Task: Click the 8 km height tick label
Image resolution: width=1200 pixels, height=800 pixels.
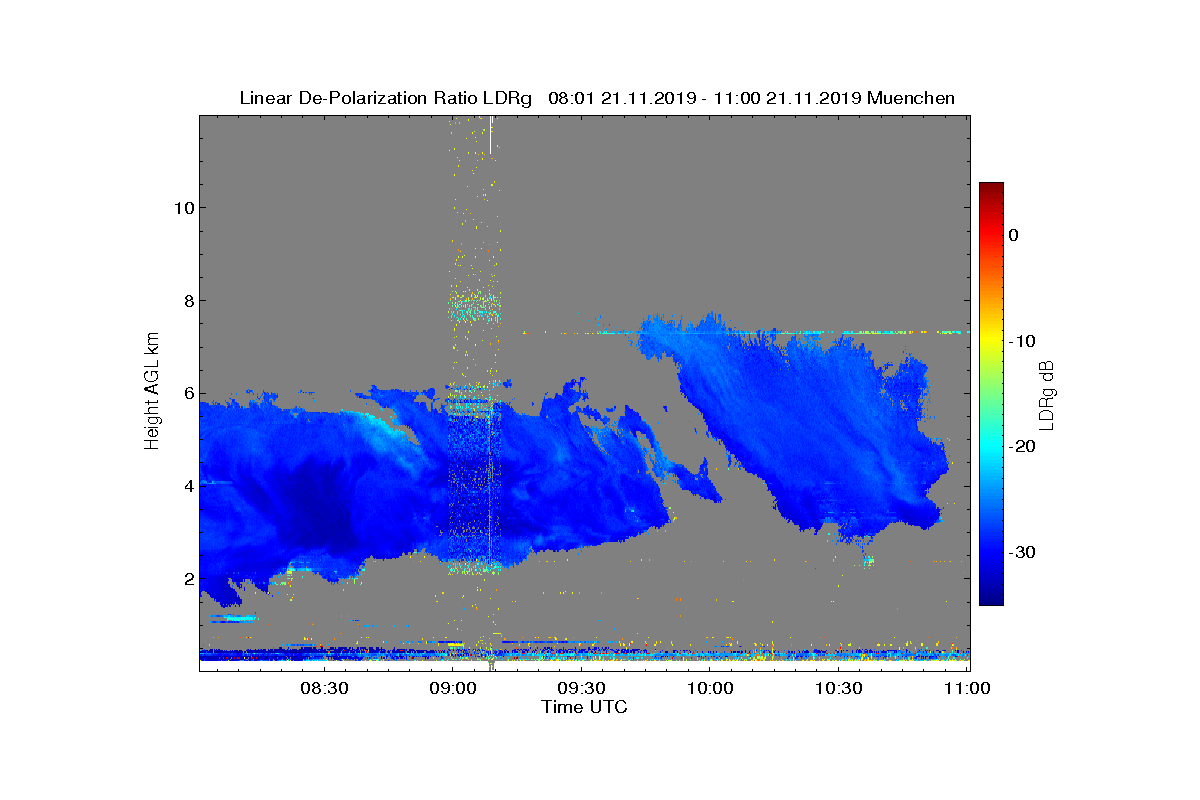Action: pyautogui.click(x=187, y=300)
